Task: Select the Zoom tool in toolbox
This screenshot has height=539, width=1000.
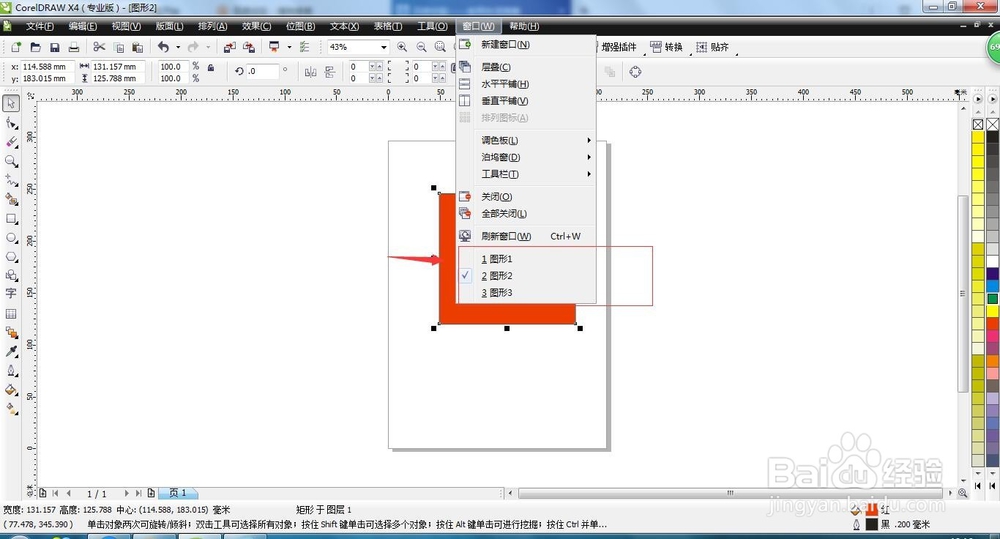Action: pyautogui.click(x=11, y=161)
